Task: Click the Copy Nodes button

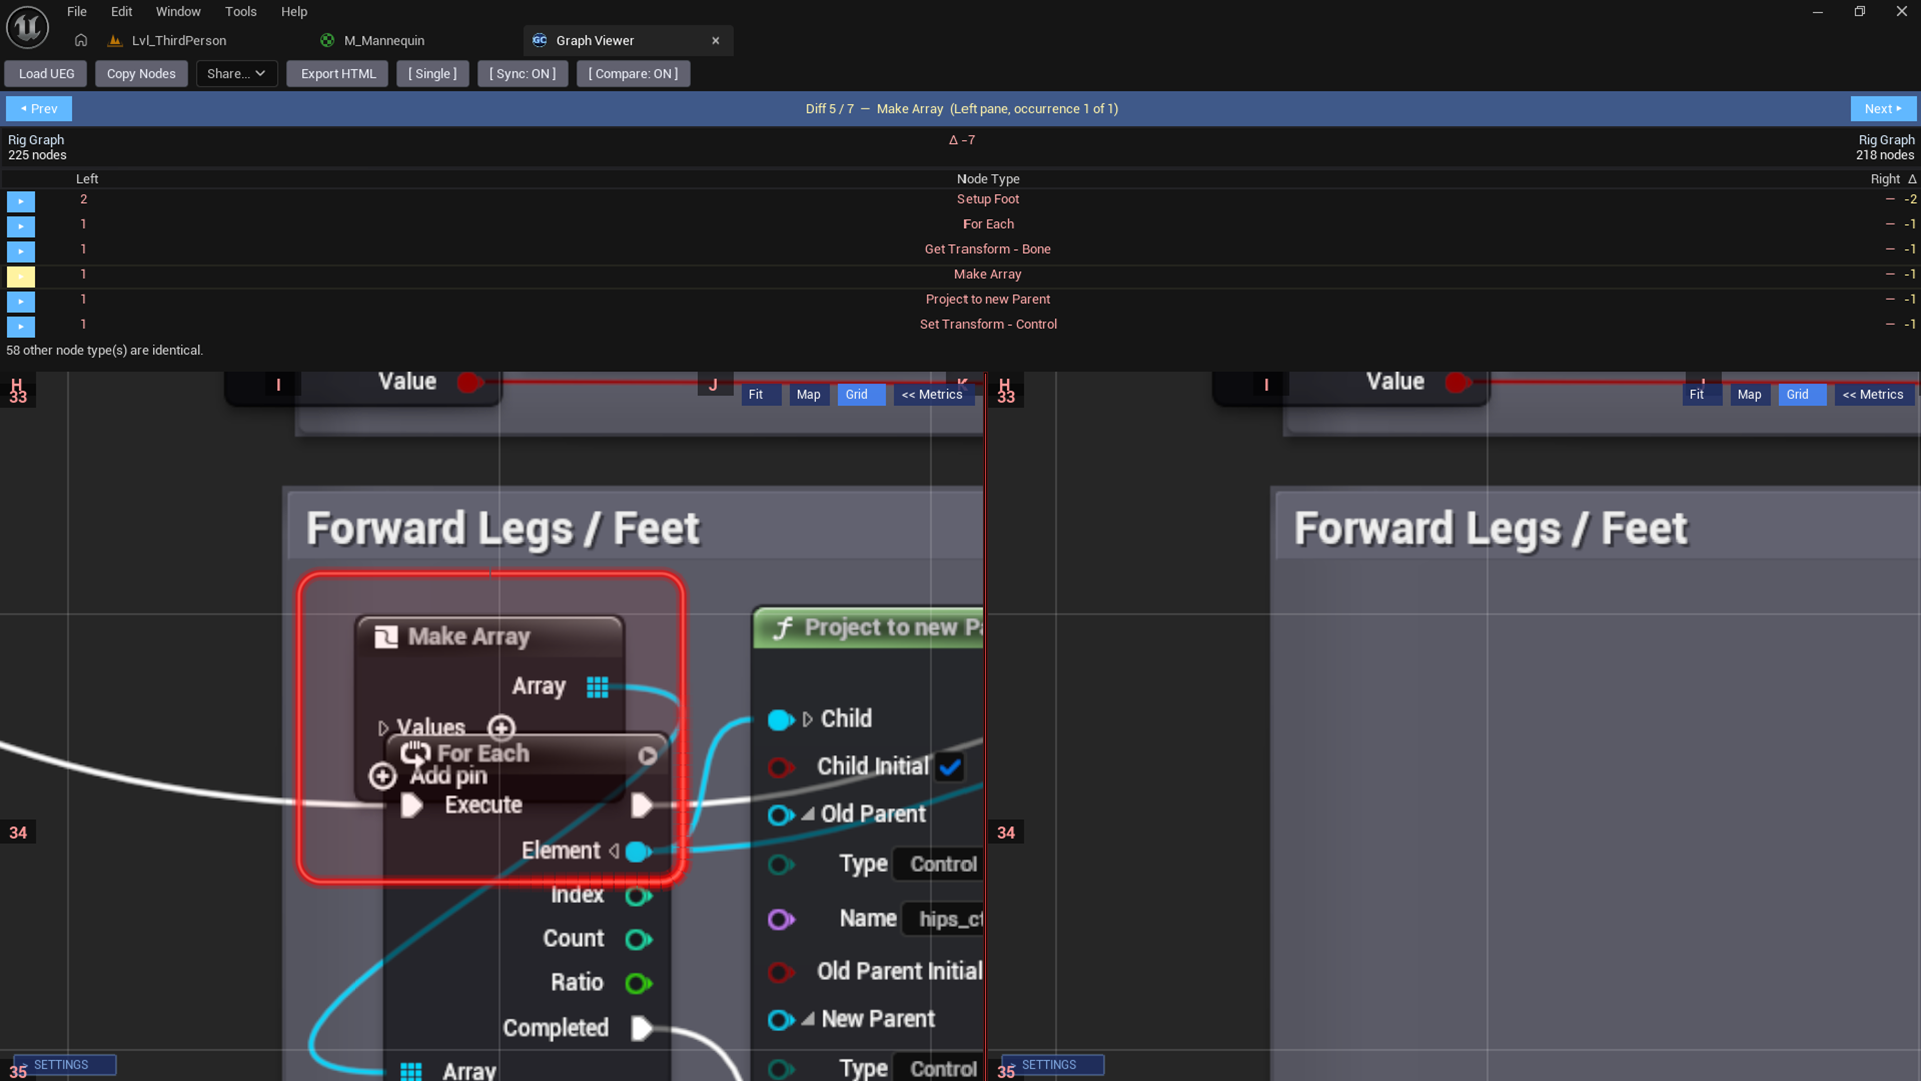Action: click(141, 74)
